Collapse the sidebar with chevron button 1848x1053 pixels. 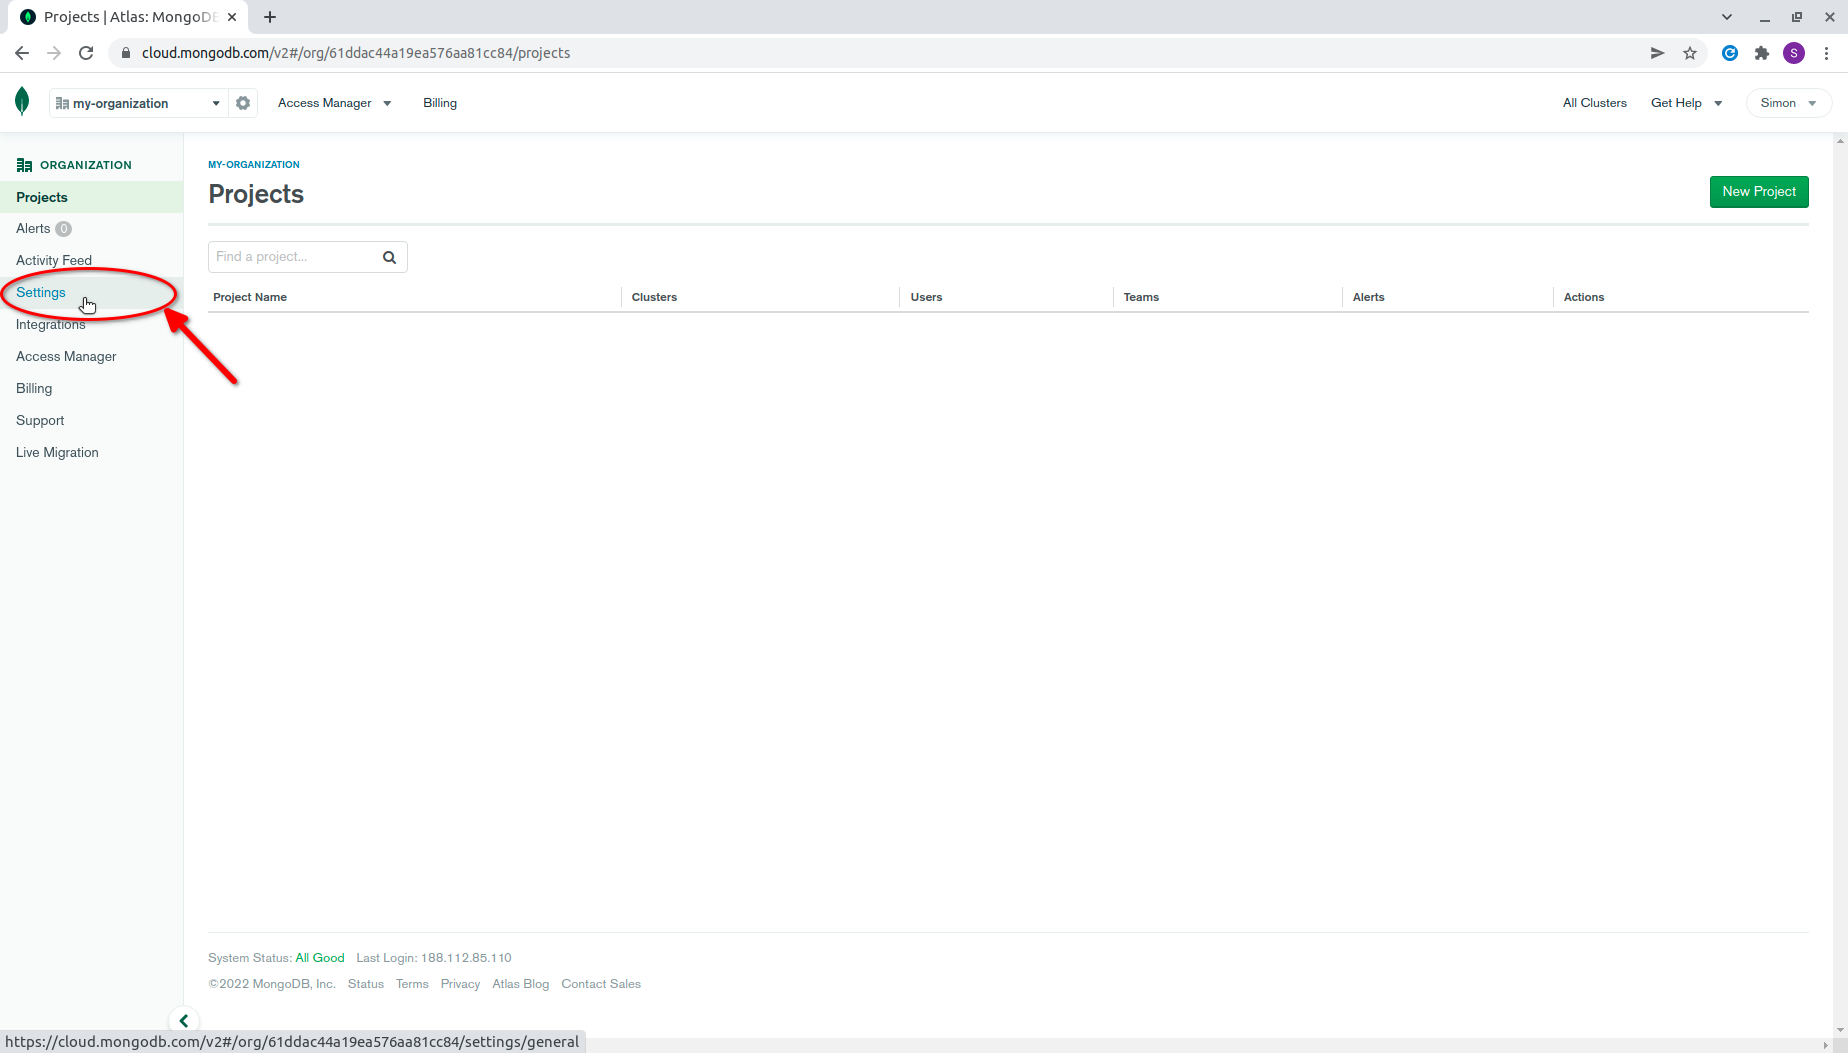184,1021
